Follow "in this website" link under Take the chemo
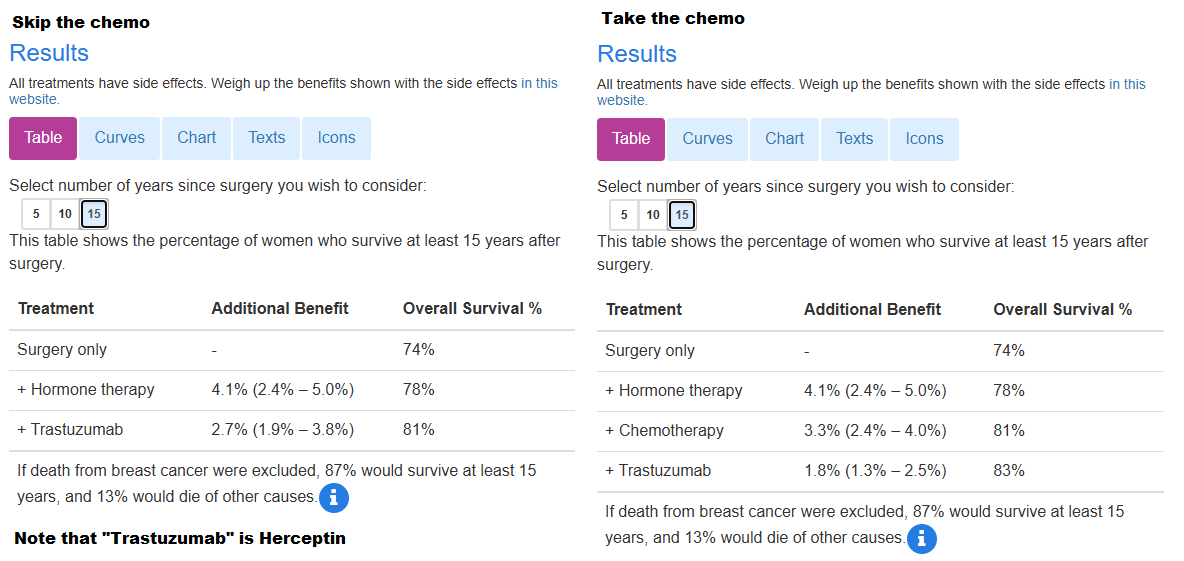 [x=1127, y=85]
